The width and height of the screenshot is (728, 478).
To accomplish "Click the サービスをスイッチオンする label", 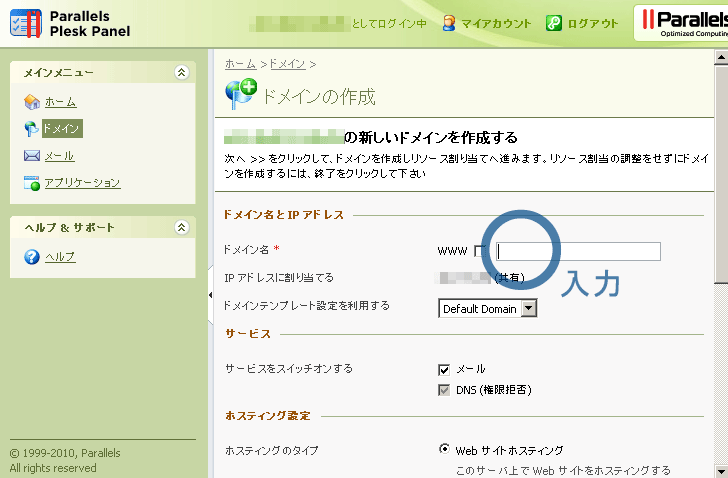I will [289, 368].
